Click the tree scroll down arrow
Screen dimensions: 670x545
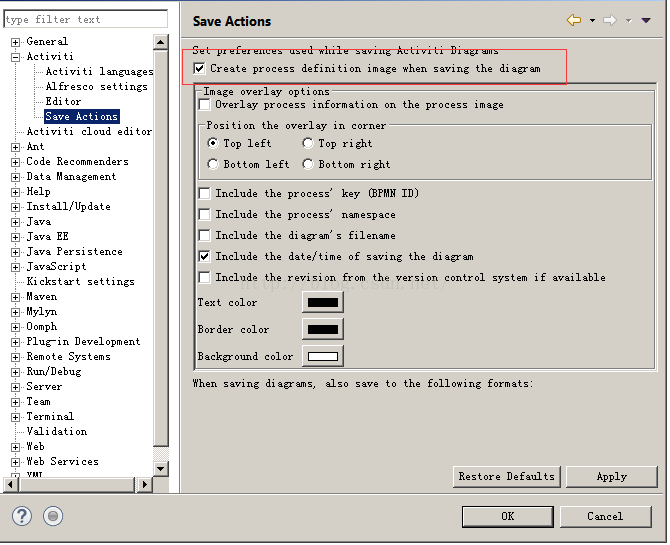tap(161, 469)
